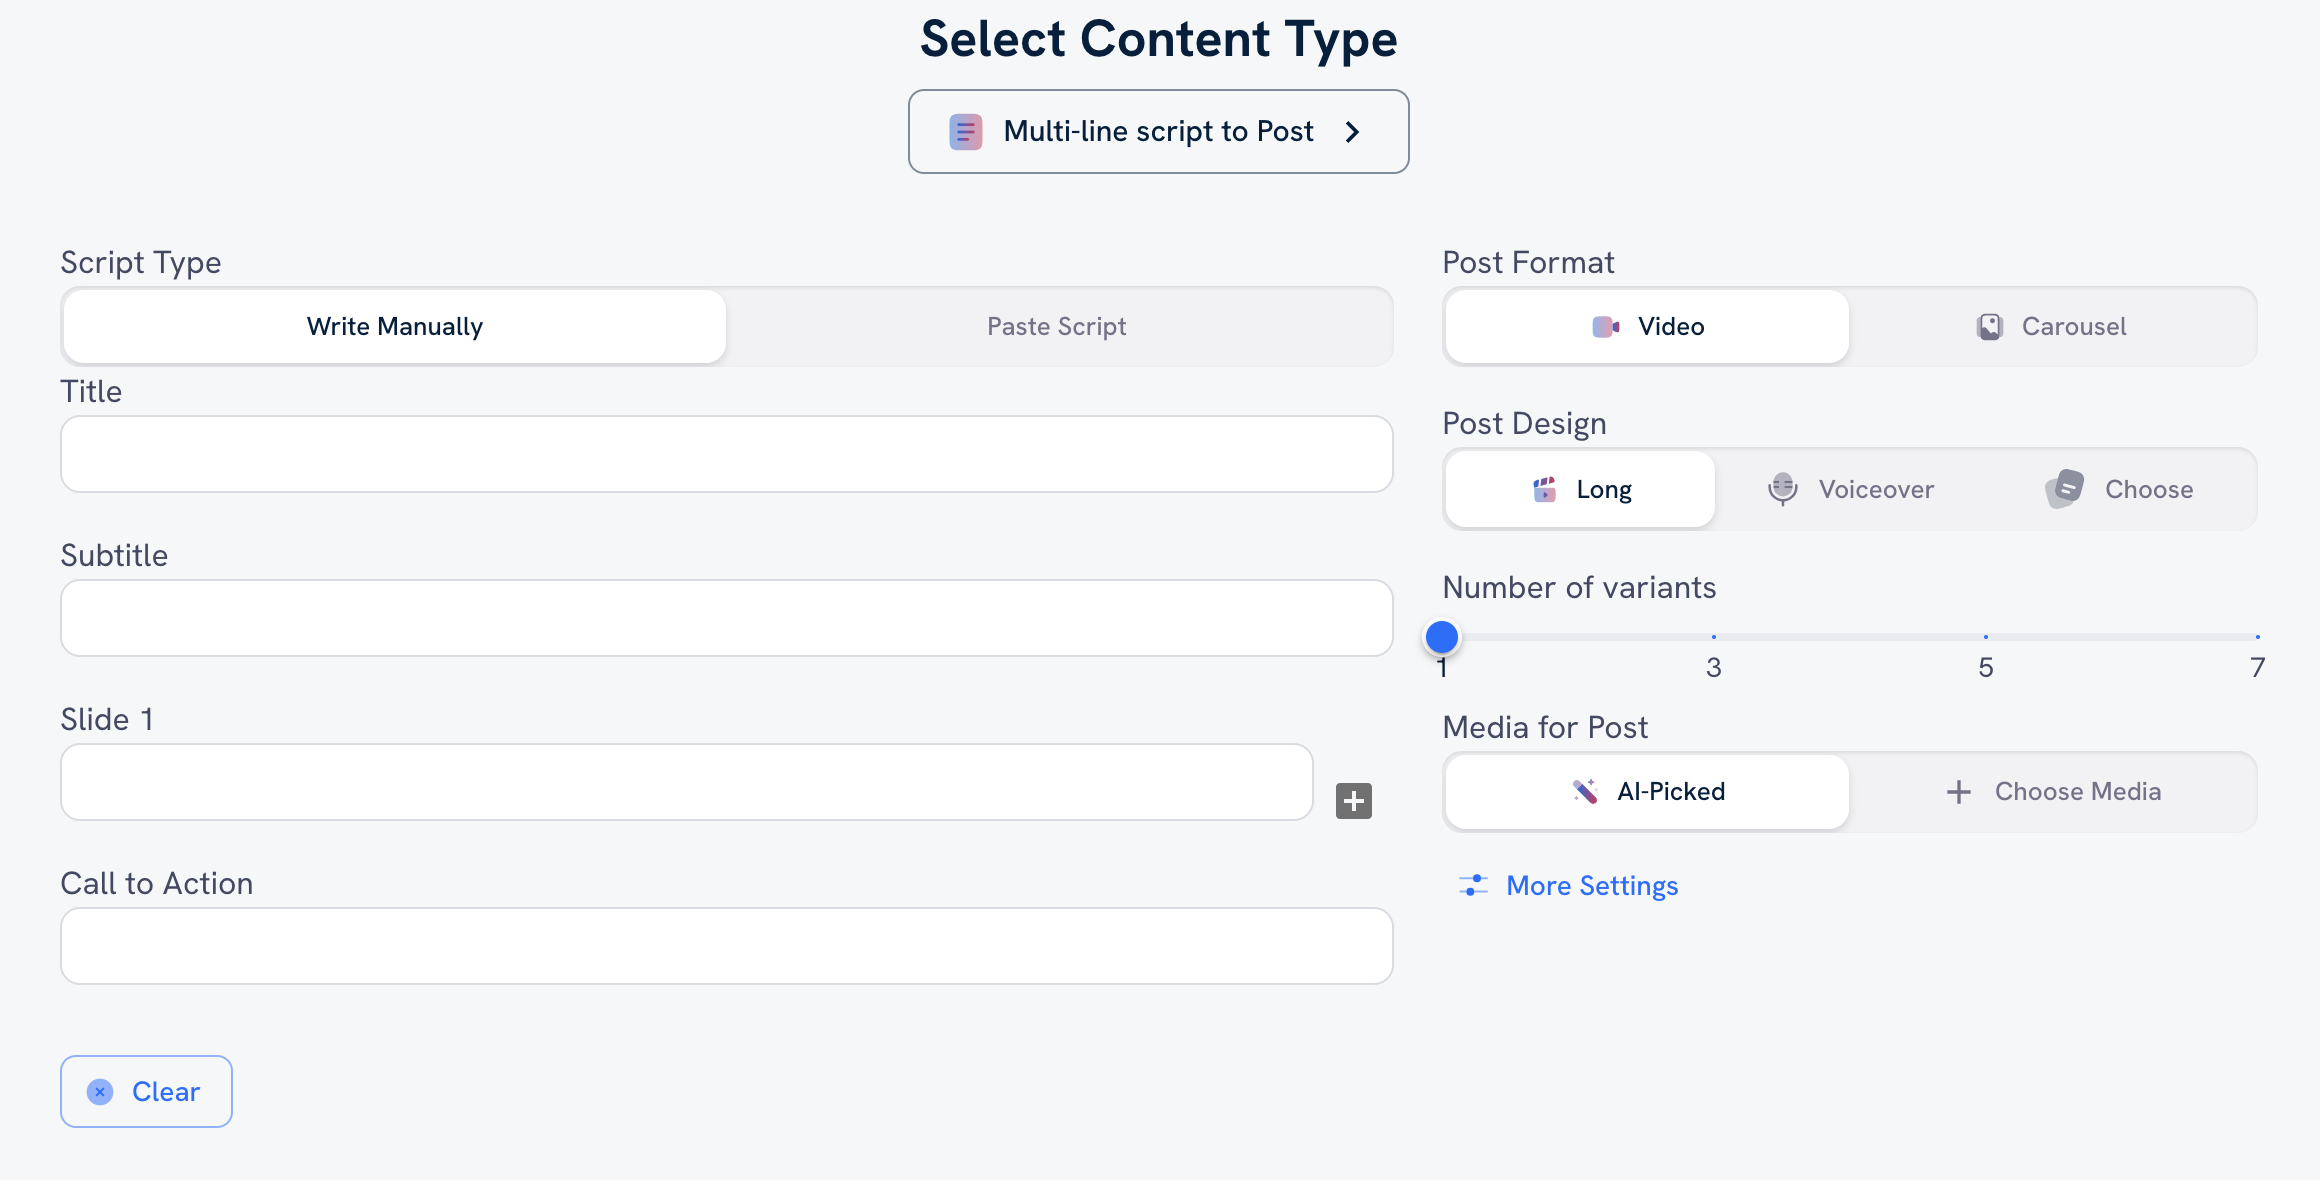2320x1180 pixels.
Task: Select the Video post format icon
Action: coord(1606,326)
